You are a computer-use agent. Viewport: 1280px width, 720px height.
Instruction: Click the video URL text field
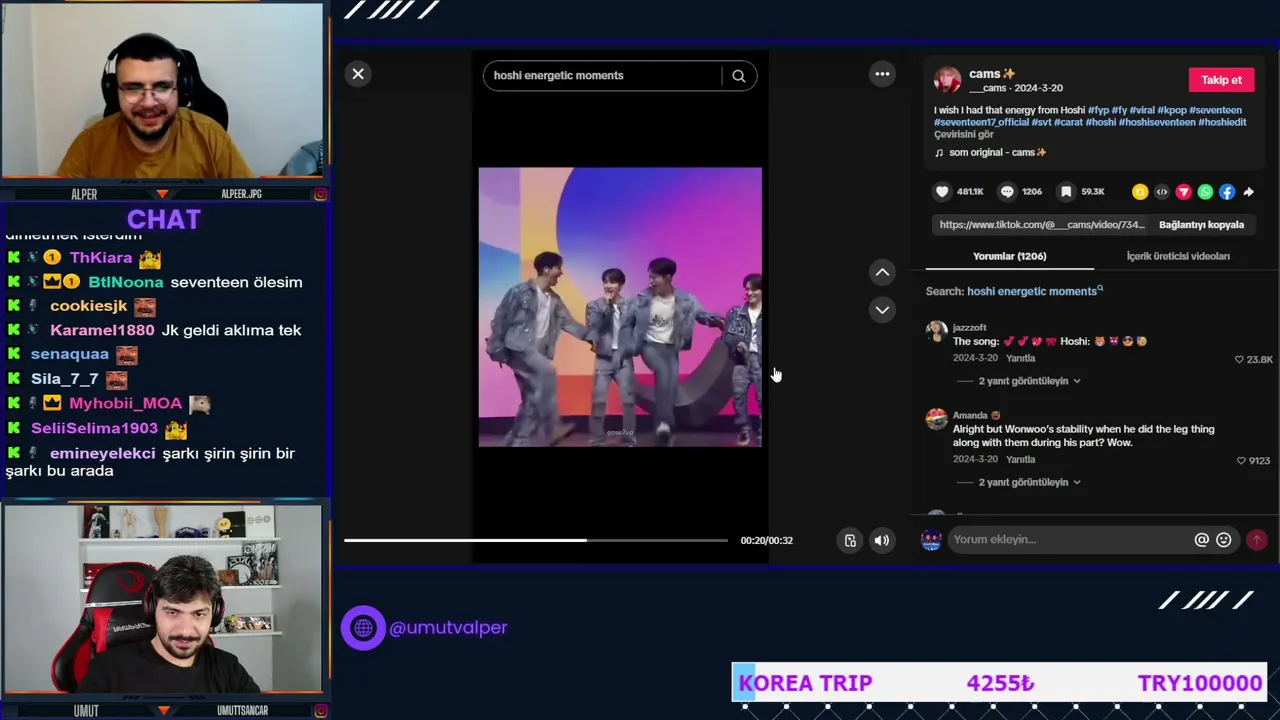1043,225
